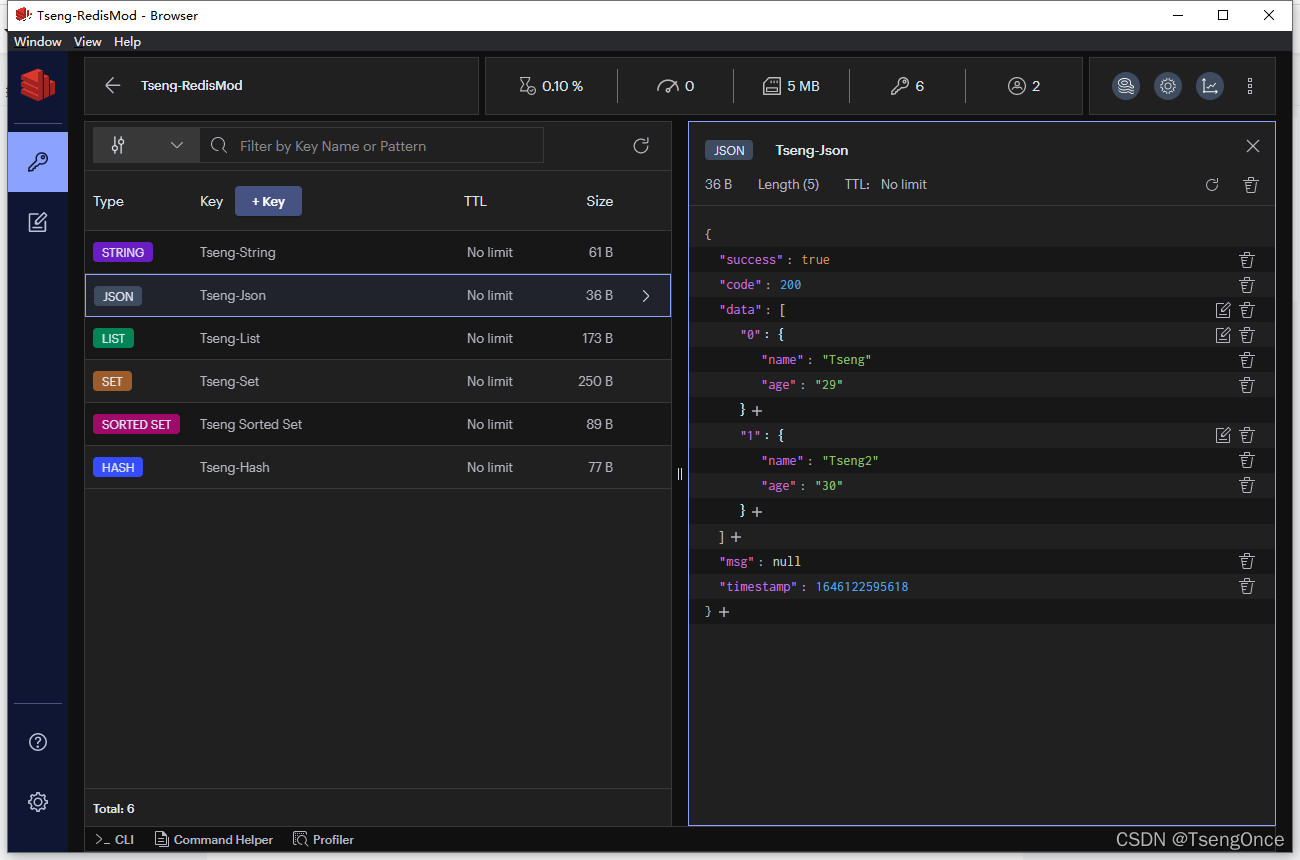Expand the collapsed root JSON node with plus

(724, 611)
